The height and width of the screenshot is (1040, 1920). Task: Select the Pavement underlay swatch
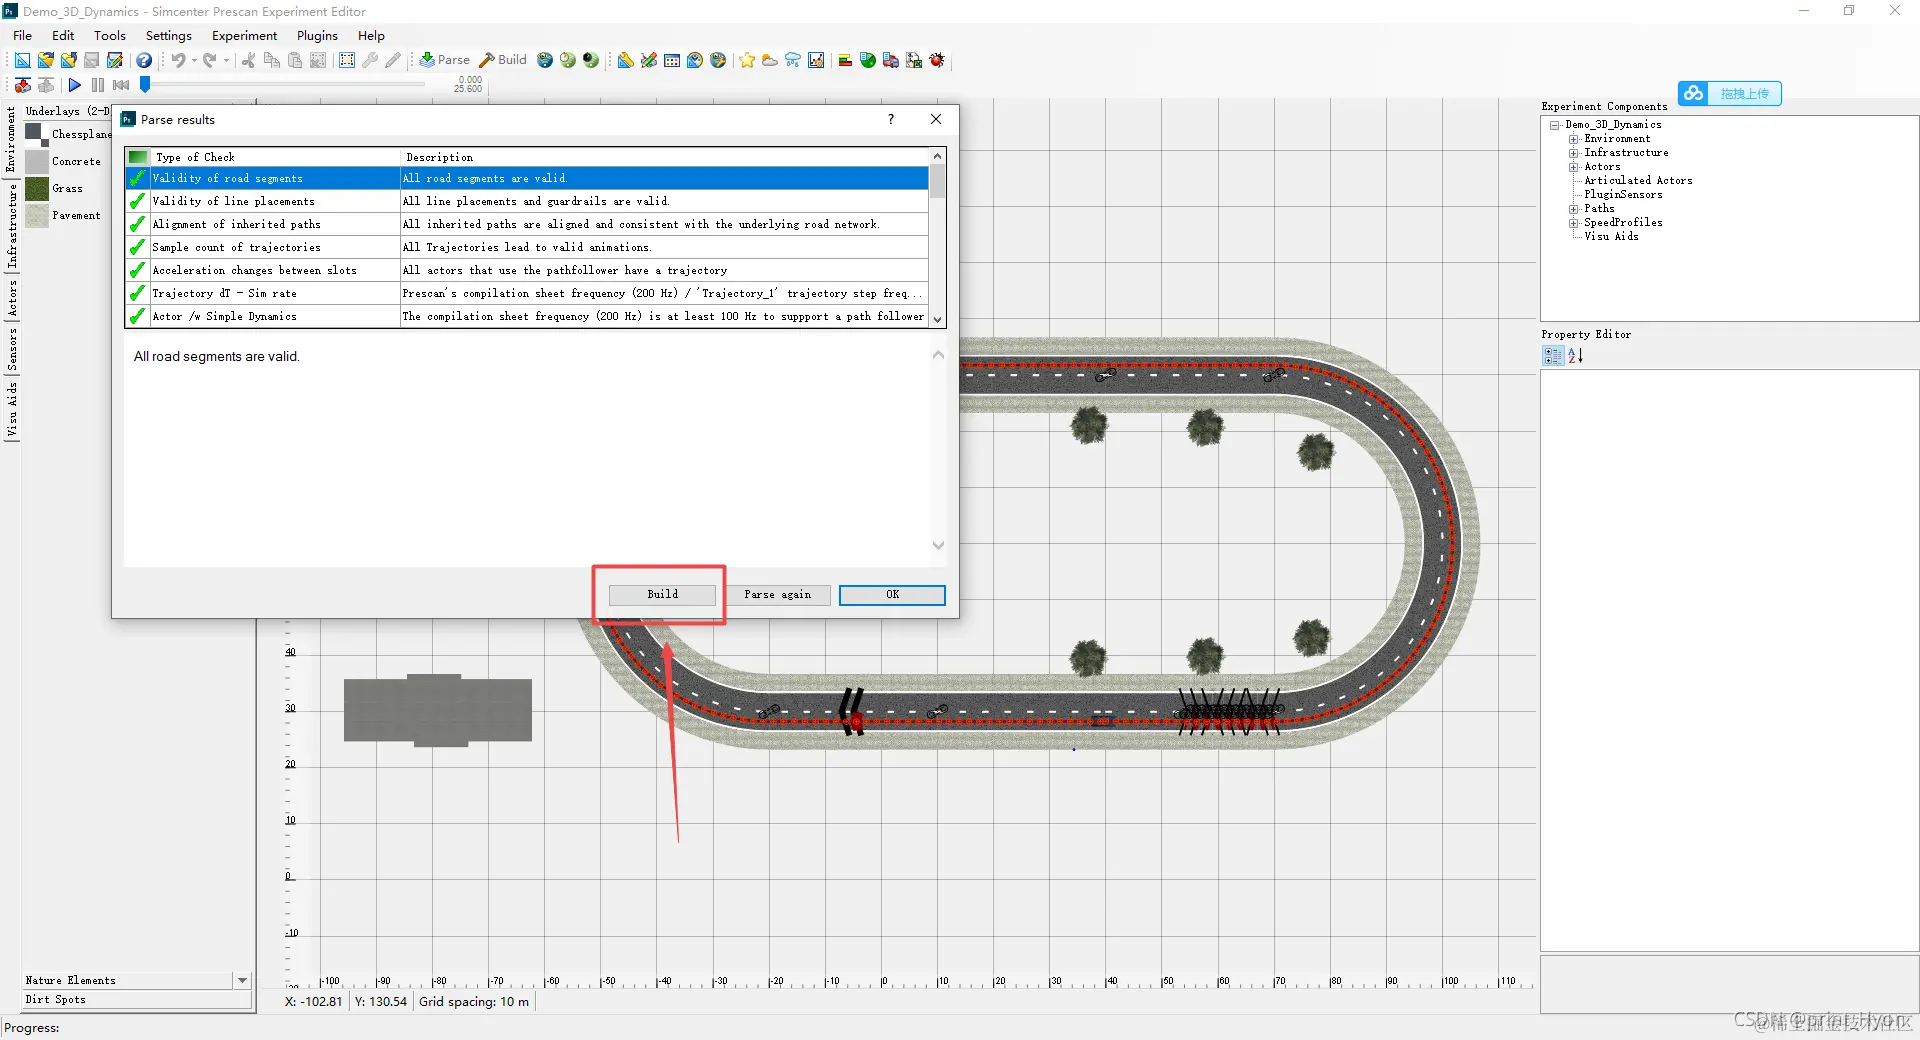(37, 215)
